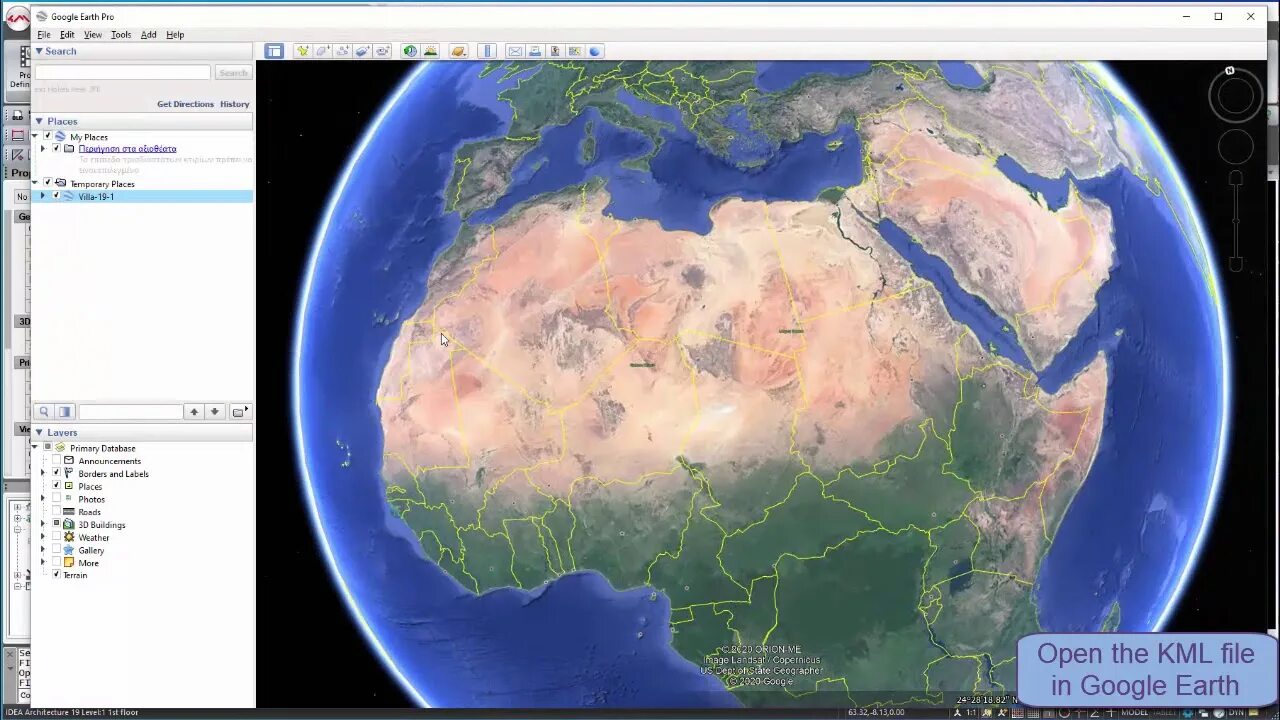Select the Villa-19-1 item in Places
Viewport: 1280px width, 720px height.
click(x=96, y=197)
